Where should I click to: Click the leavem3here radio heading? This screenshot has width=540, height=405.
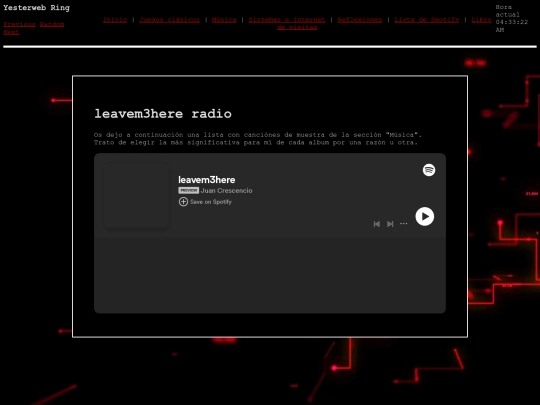pyautogui.click(x=163, y=114)
